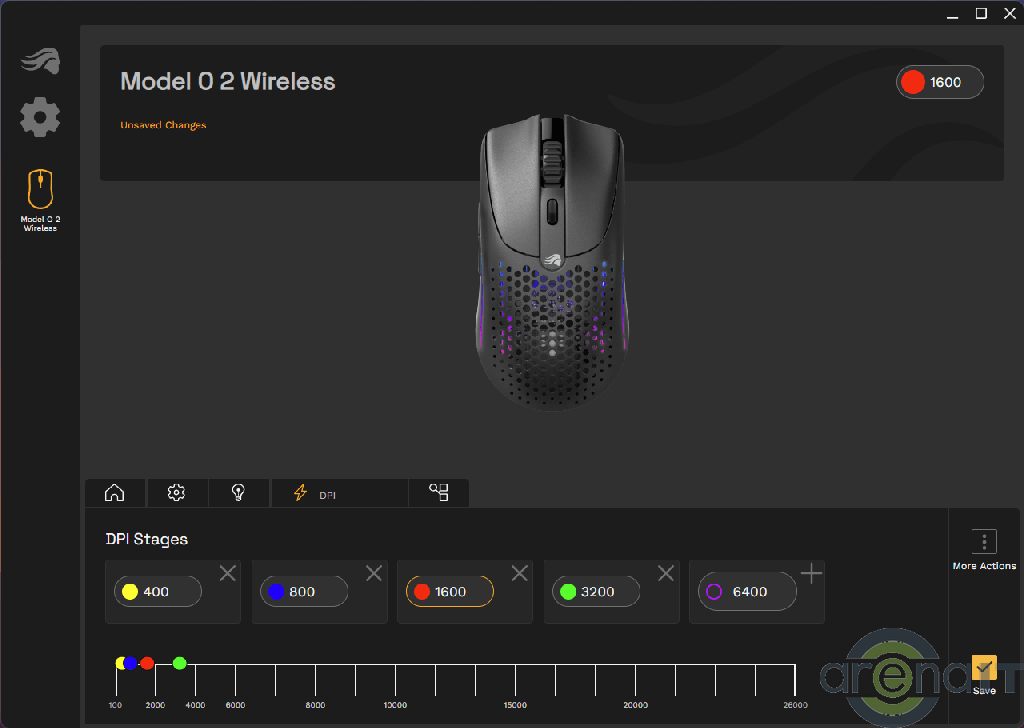The height and width of the screenshot is (728, 1024).
Task: Click the green marker on DPI slider
Action: [x=180, y=663]
